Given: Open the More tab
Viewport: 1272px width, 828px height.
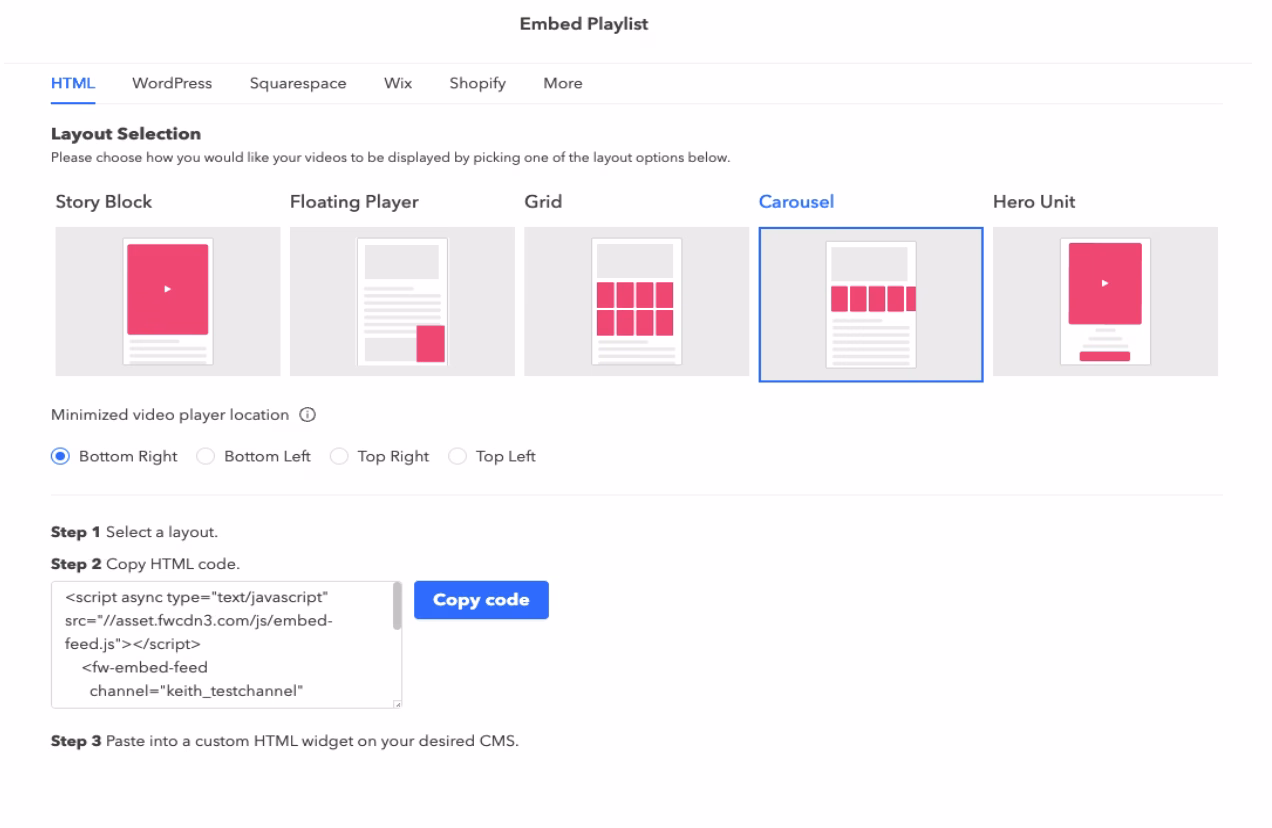Looking at the screenshot, I should pos(563,84).
